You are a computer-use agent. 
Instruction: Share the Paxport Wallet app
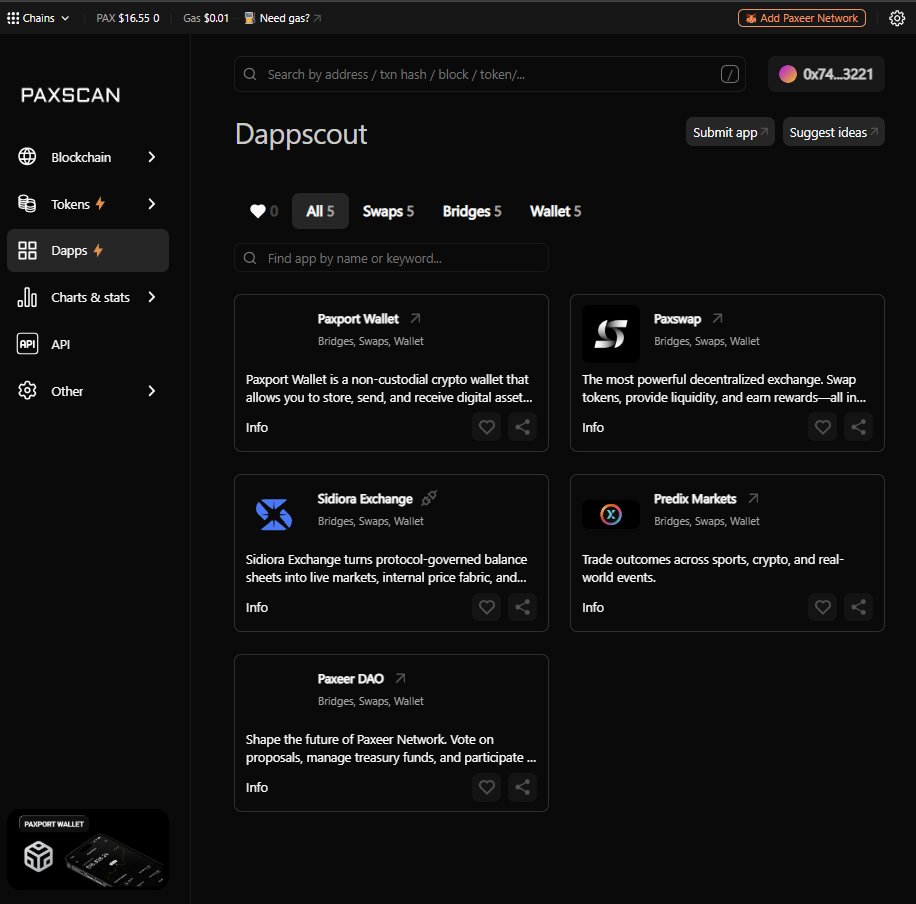click(522, 427)
